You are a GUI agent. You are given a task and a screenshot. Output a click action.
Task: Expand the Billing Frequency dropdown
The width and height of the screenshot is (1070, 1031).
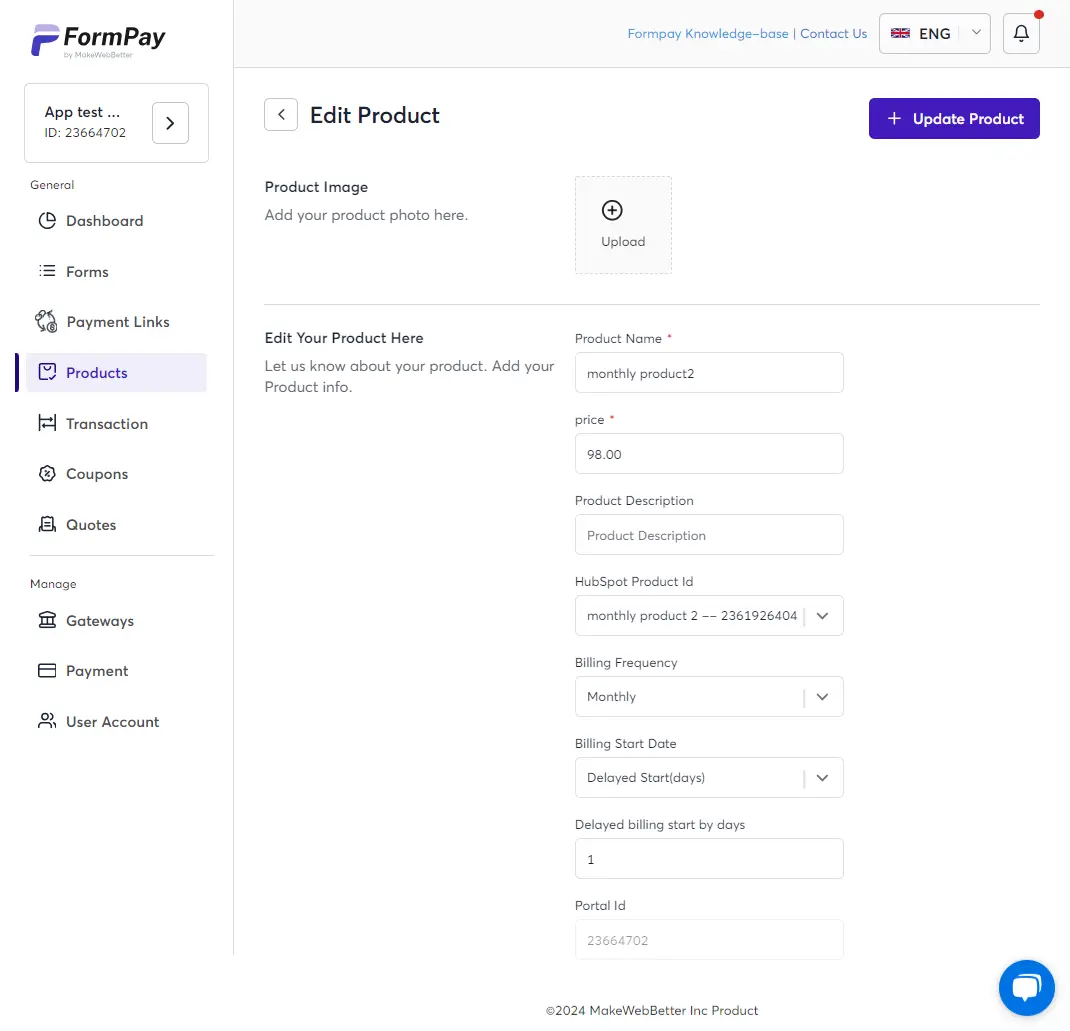coord(822,696)
